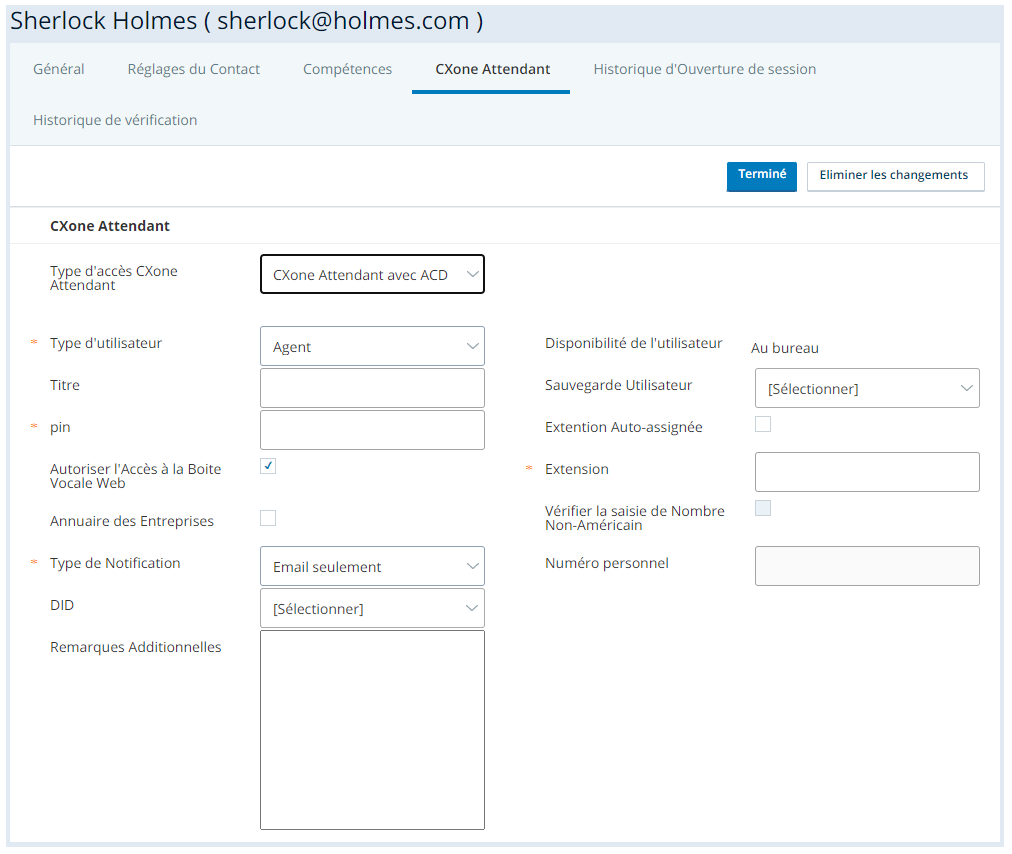
Task: Focus the Extension input field
Action: [x=867, y=472]
